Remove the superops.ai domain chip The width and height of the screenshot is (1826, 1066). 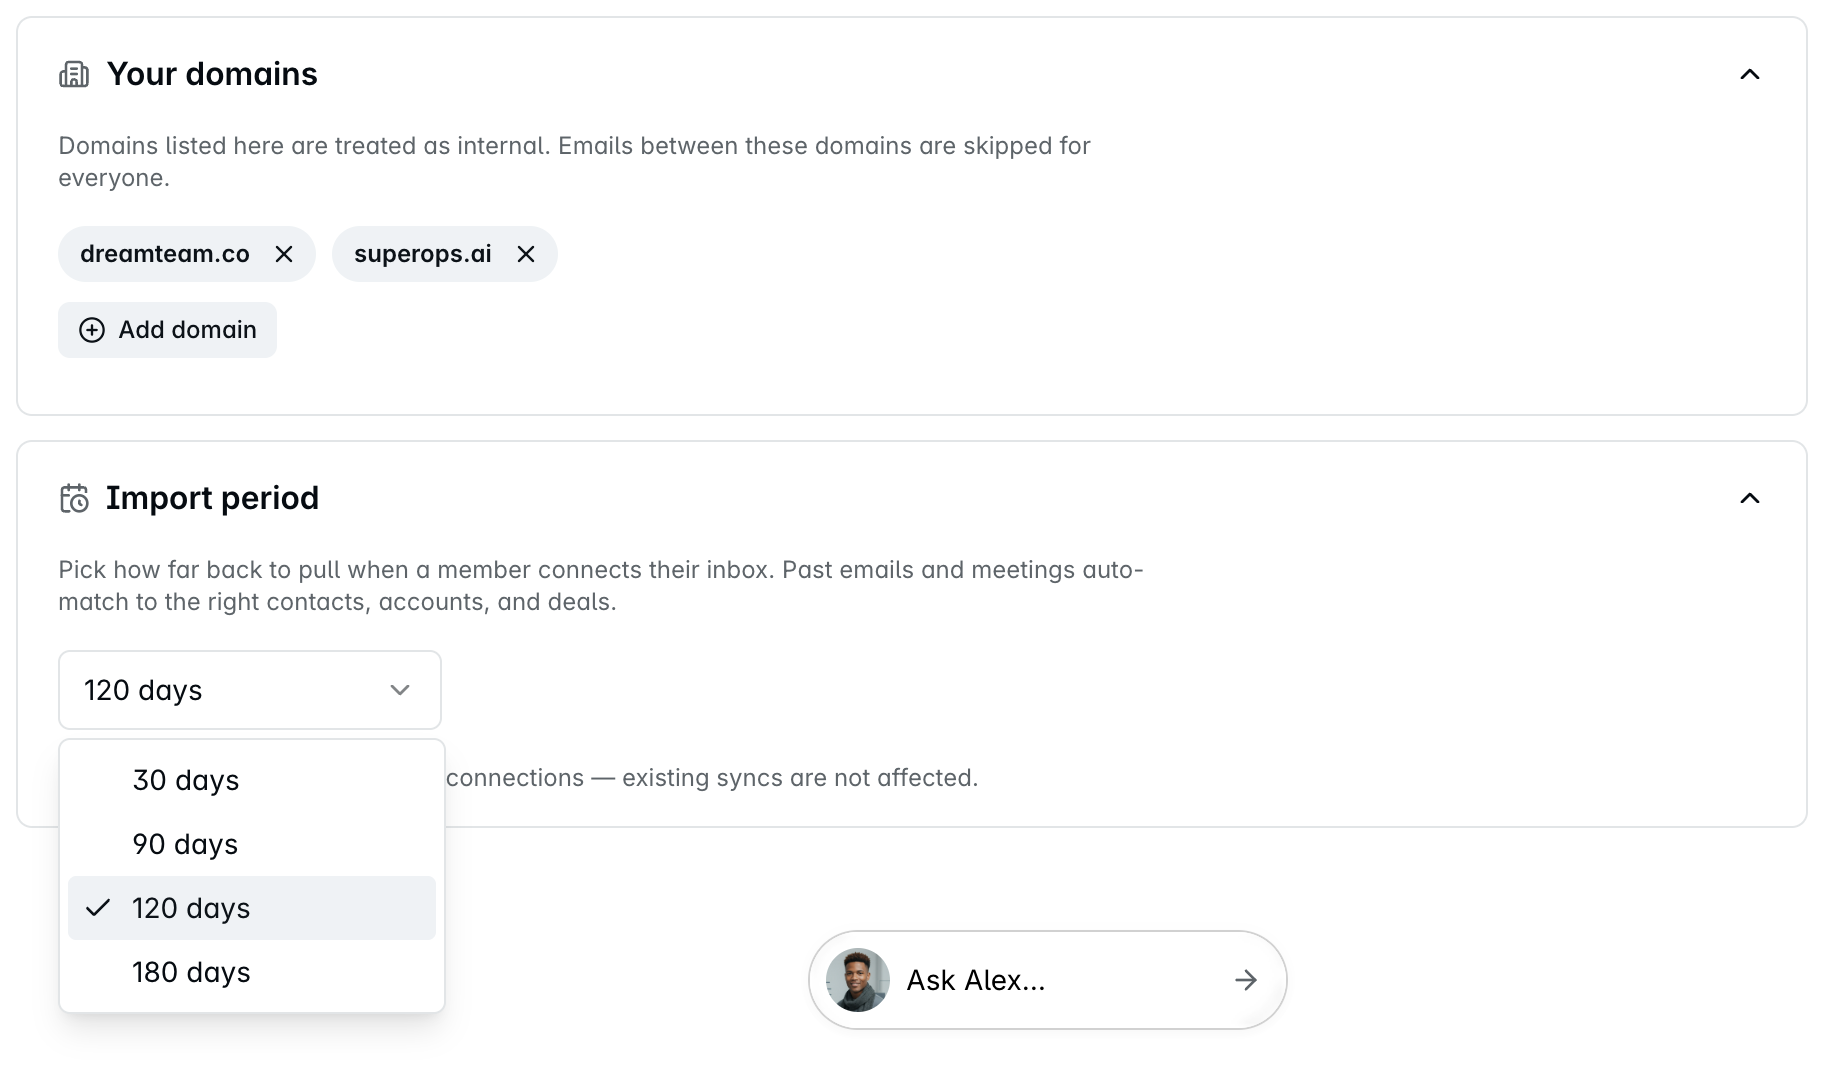coord(526,254)
